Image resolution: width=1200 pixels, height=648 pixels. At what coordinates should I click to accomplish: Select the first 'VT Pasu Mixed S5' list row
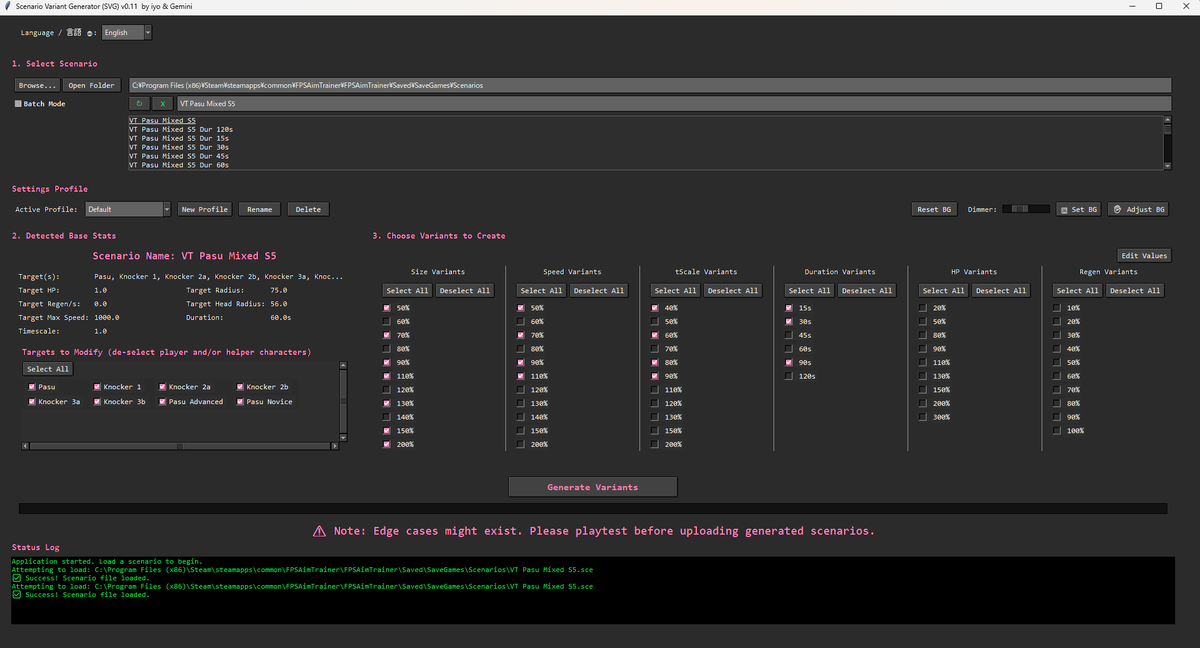(162, 120)
